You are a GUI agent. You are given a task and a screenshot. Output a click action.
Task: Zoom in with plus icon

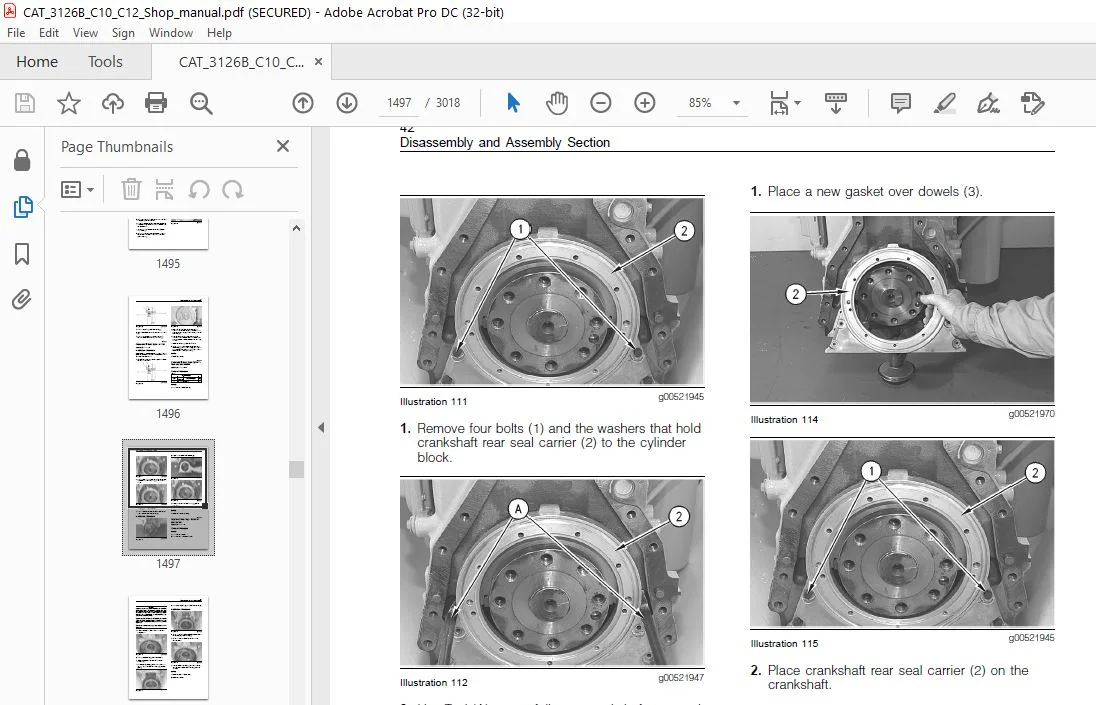[x=644, y=103]
